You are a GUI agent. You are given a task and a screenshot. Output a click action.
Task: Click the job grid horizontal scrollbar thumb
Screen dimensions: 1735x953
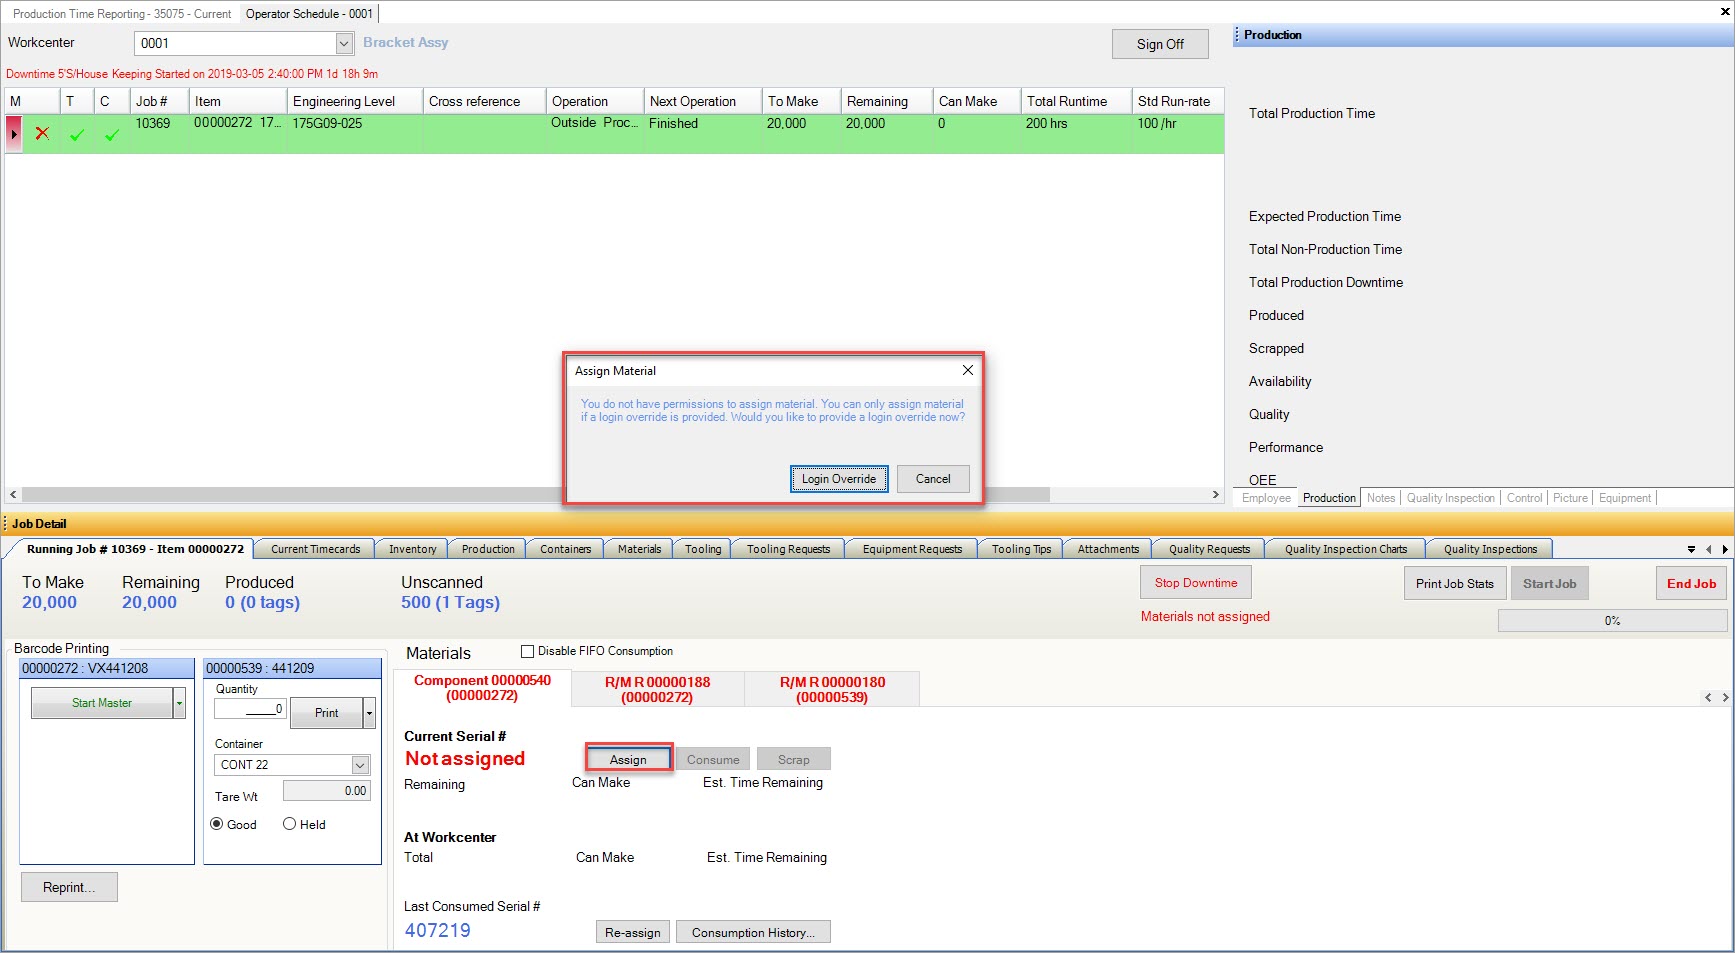535,495
